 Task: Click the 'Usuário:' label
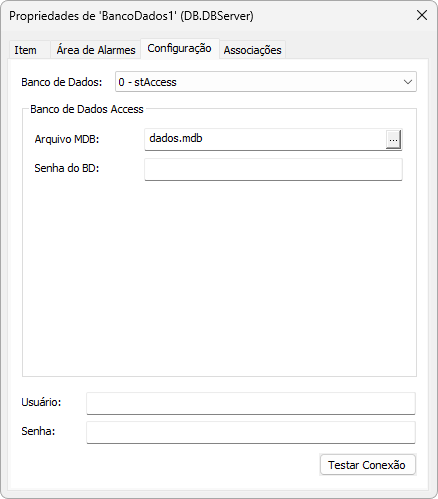[41, 402]
